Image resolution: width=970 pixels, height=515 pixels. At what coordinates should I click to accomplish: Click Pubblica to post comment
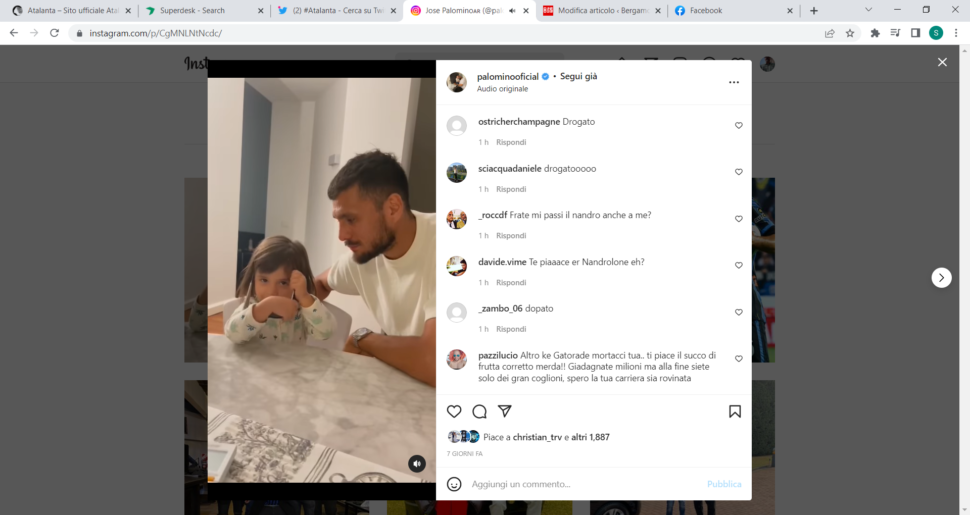click(724, 484)
